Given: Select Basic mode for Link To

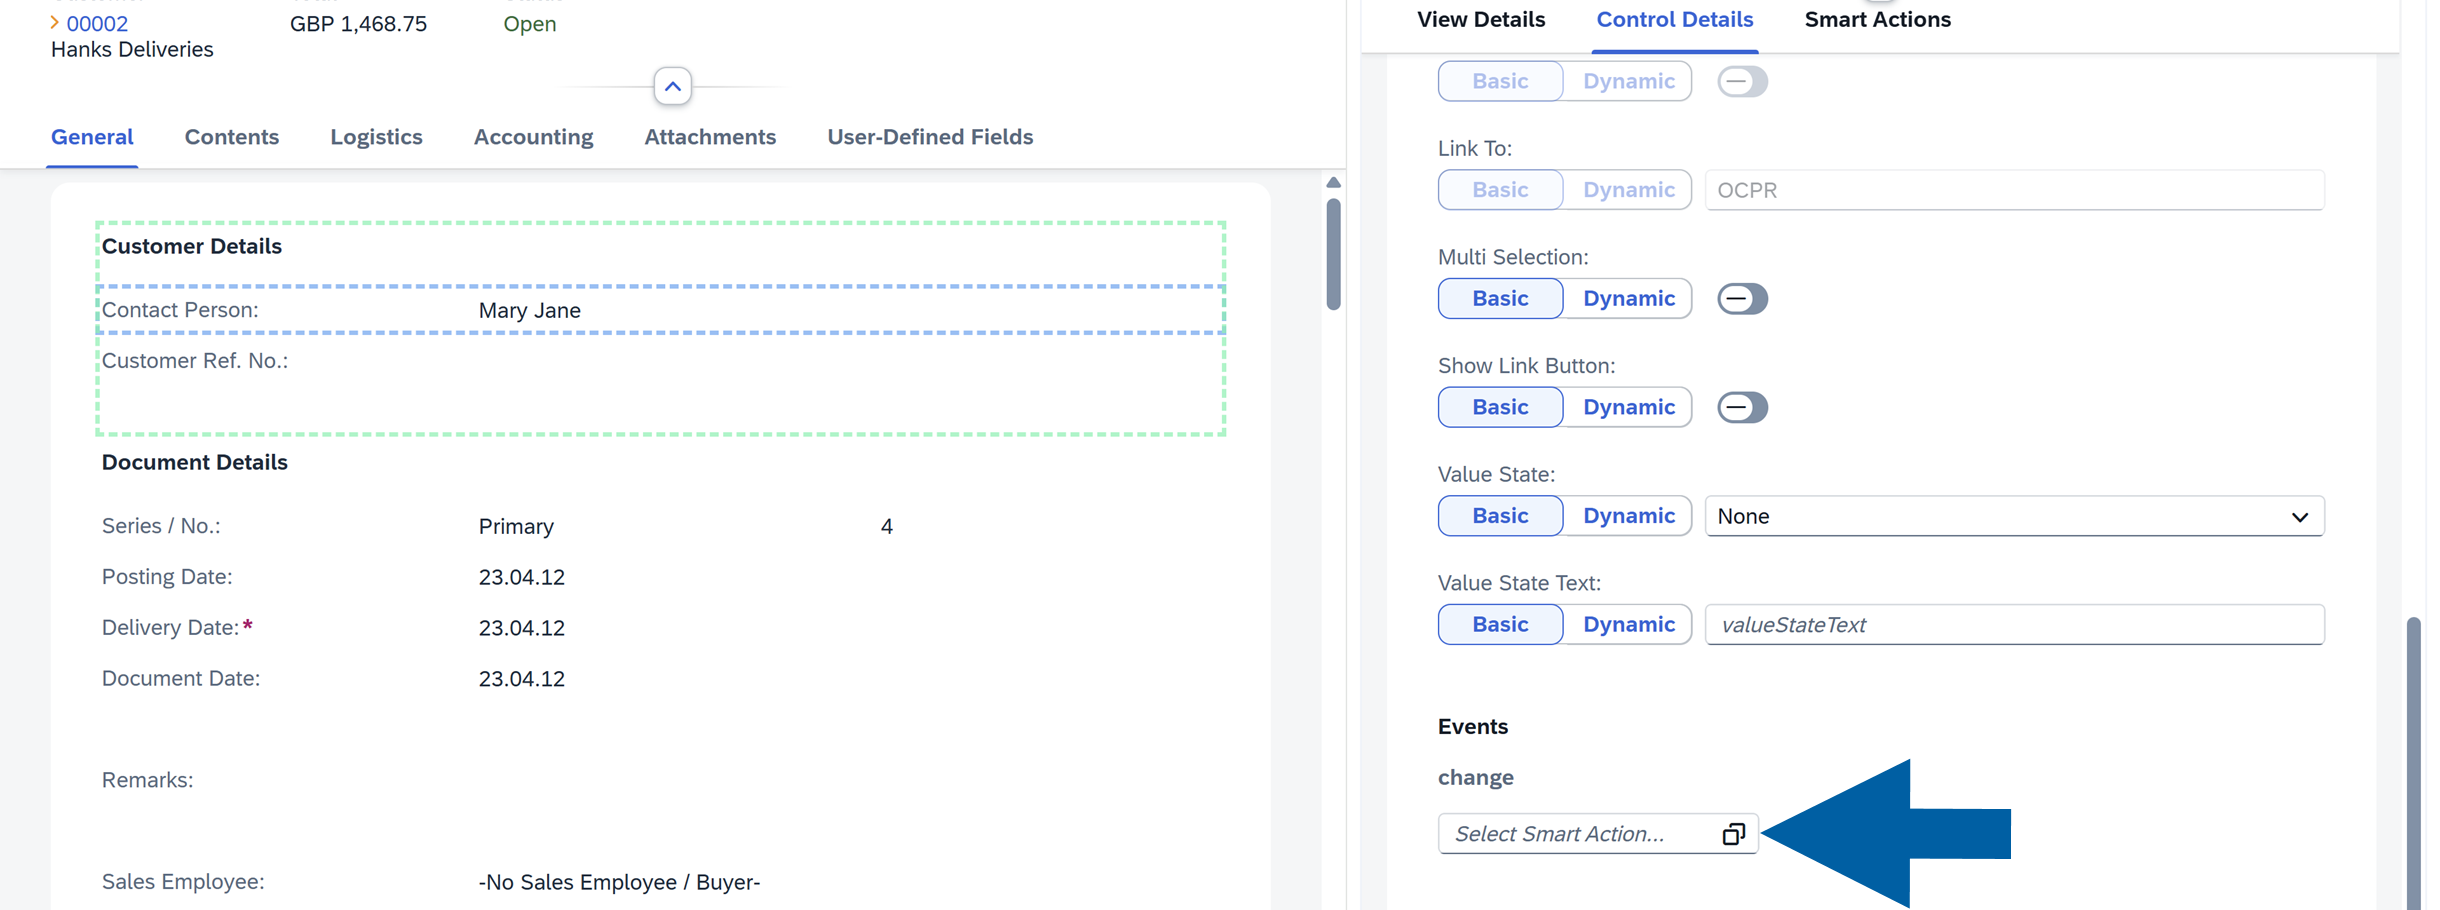Looking at the screenshot, I should [x=1500, y=189].
